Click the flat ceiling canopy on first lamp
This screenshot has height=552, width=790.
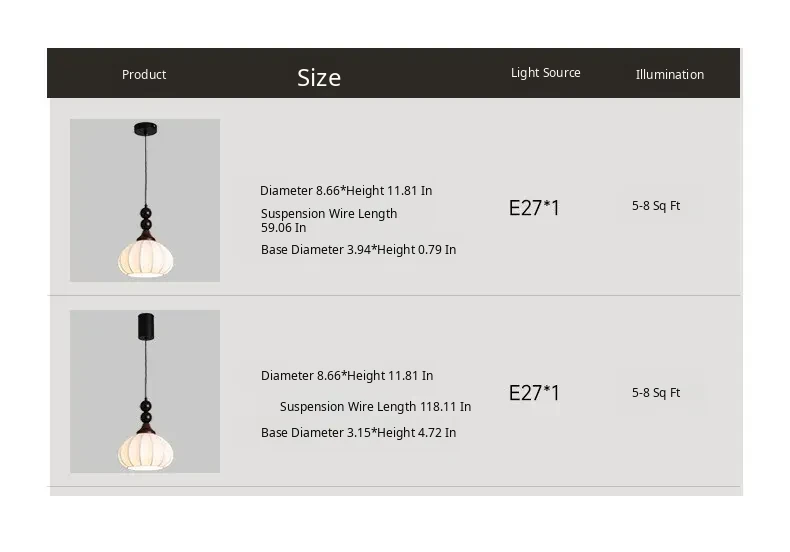pos(145,127)
